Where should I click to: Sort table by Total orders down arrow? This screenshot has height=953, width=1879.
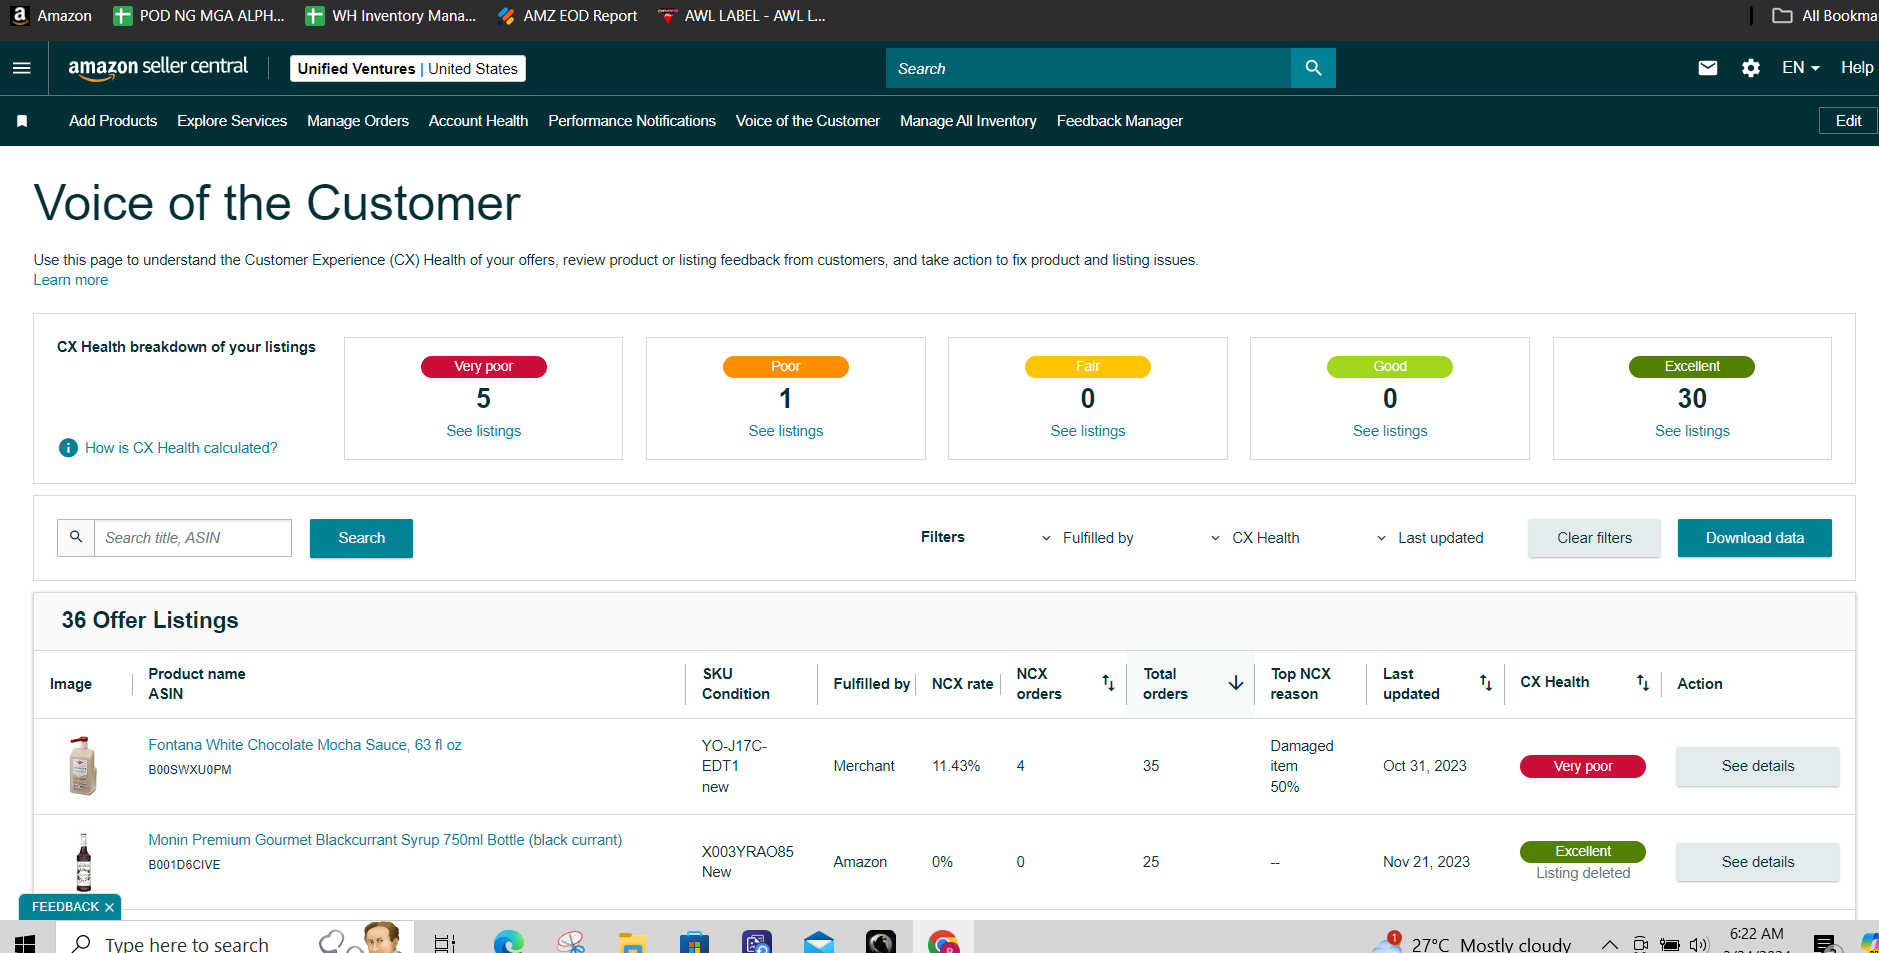point(1236,683)
